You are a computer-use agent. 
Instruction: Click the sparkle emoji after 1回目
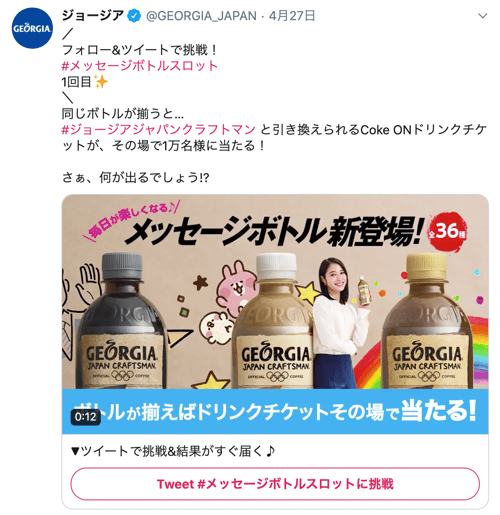101,82
